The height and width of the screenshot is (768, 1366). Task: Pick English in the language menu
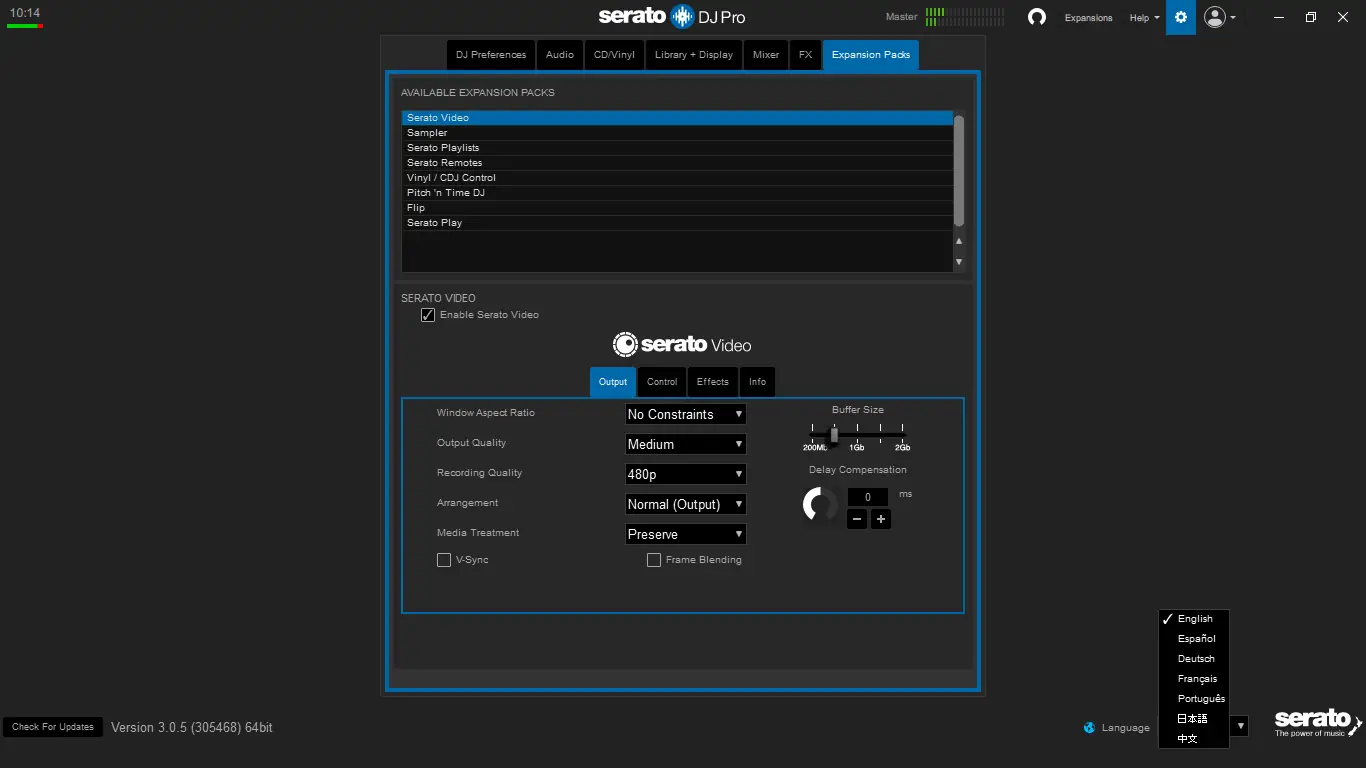tap(1194, 619)
